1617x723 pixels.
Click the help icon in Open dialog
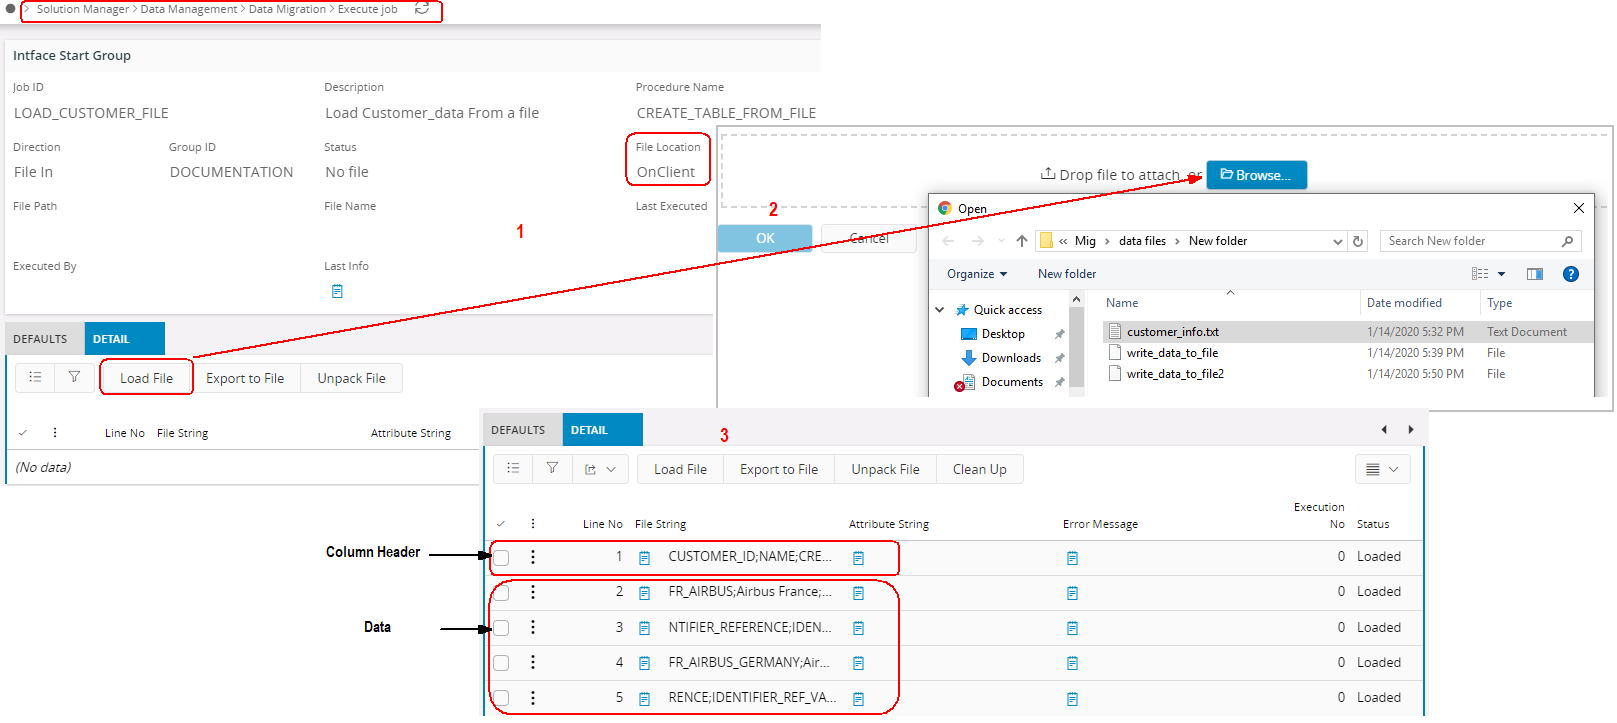pos(1570,274)
